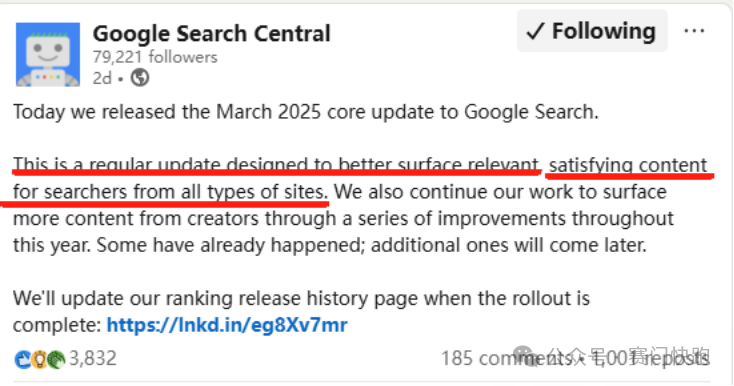The height and width of the screenshot is (386, 734).
Task: Click the green clapping reaction icon
Action: 56,359
